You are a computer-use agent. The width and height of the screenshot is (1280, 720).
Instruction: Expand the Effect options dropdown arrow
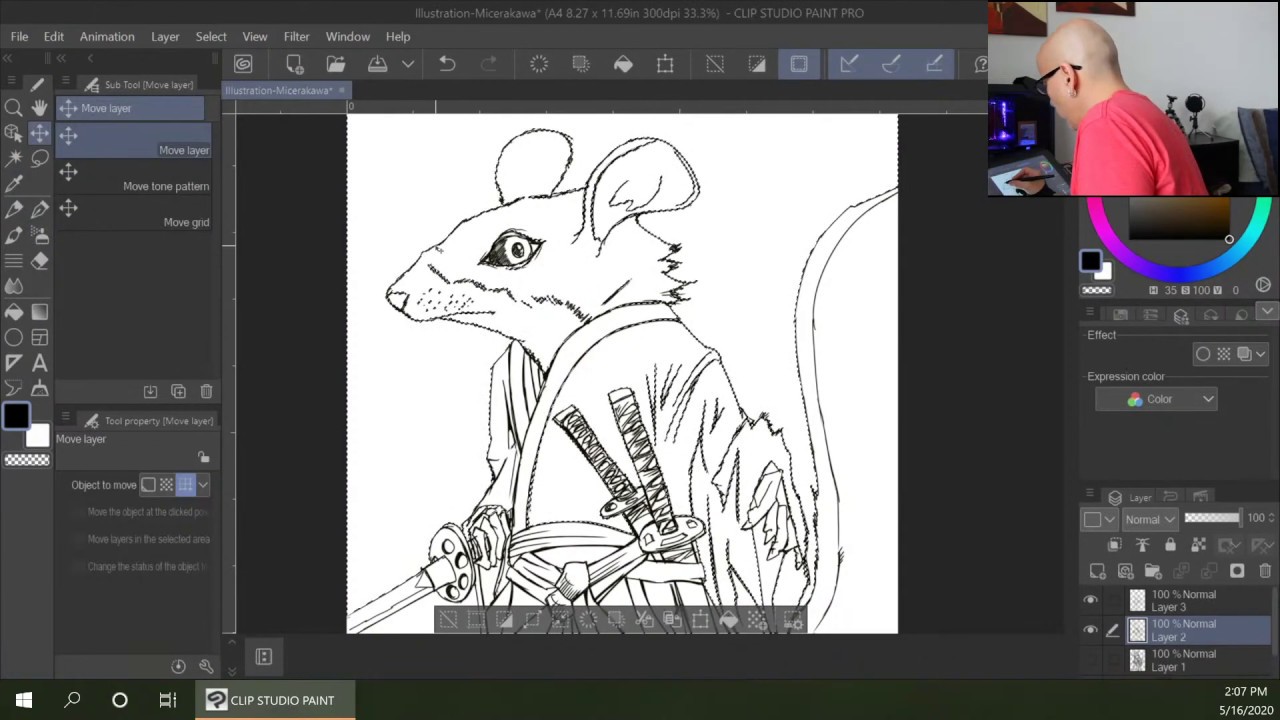pyautogui.click(x=1261, y=354)
